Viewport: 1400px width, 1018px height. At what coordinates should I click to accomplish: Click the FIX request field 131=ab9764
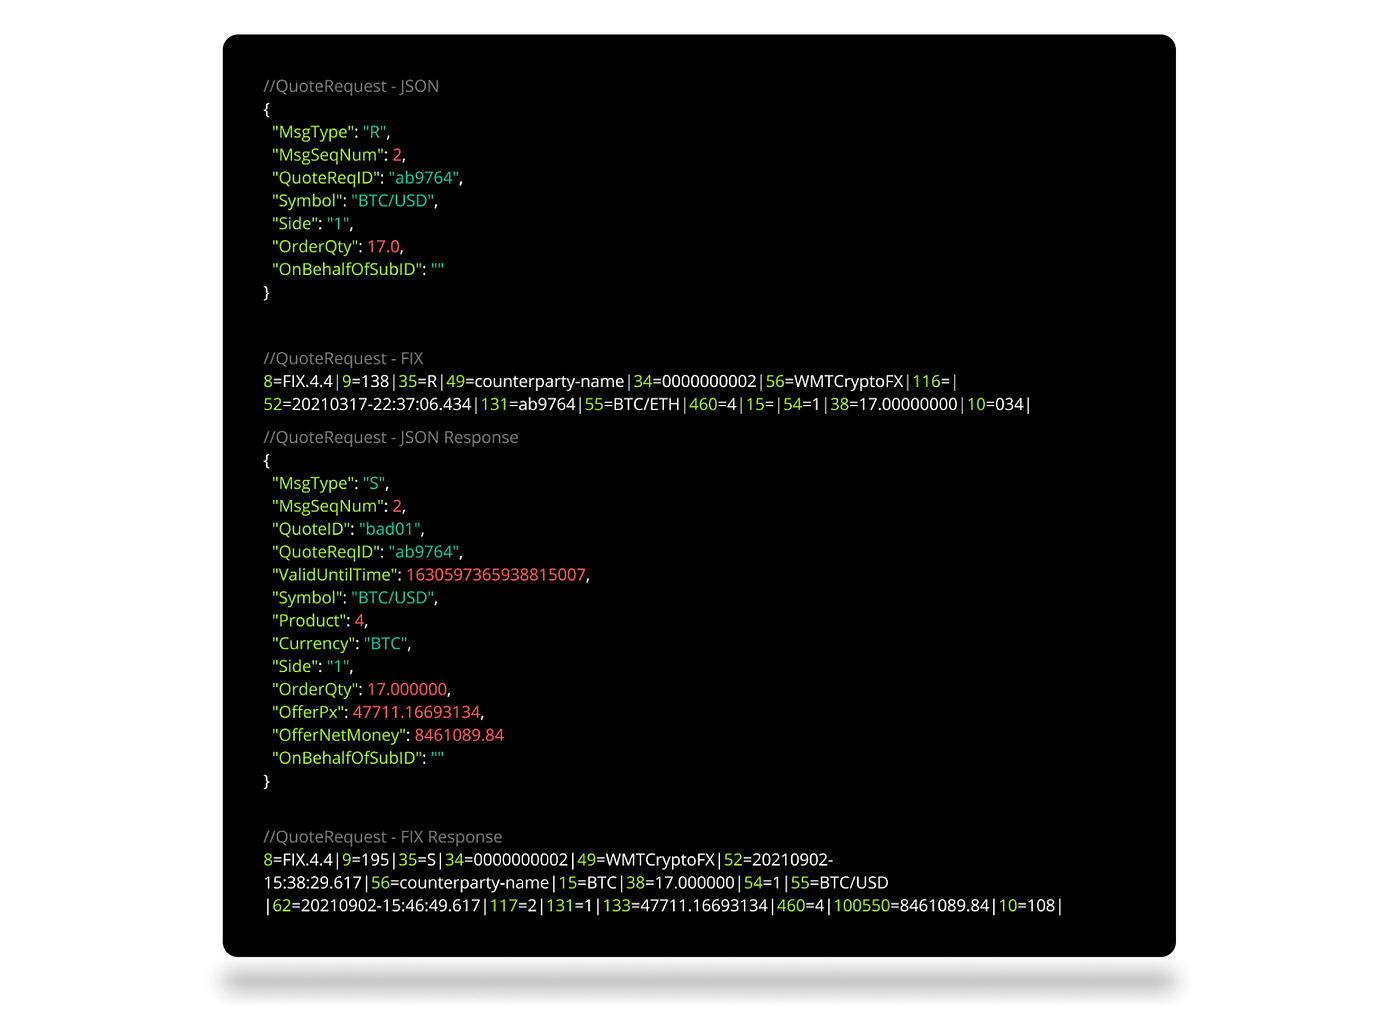pos(528,404)
